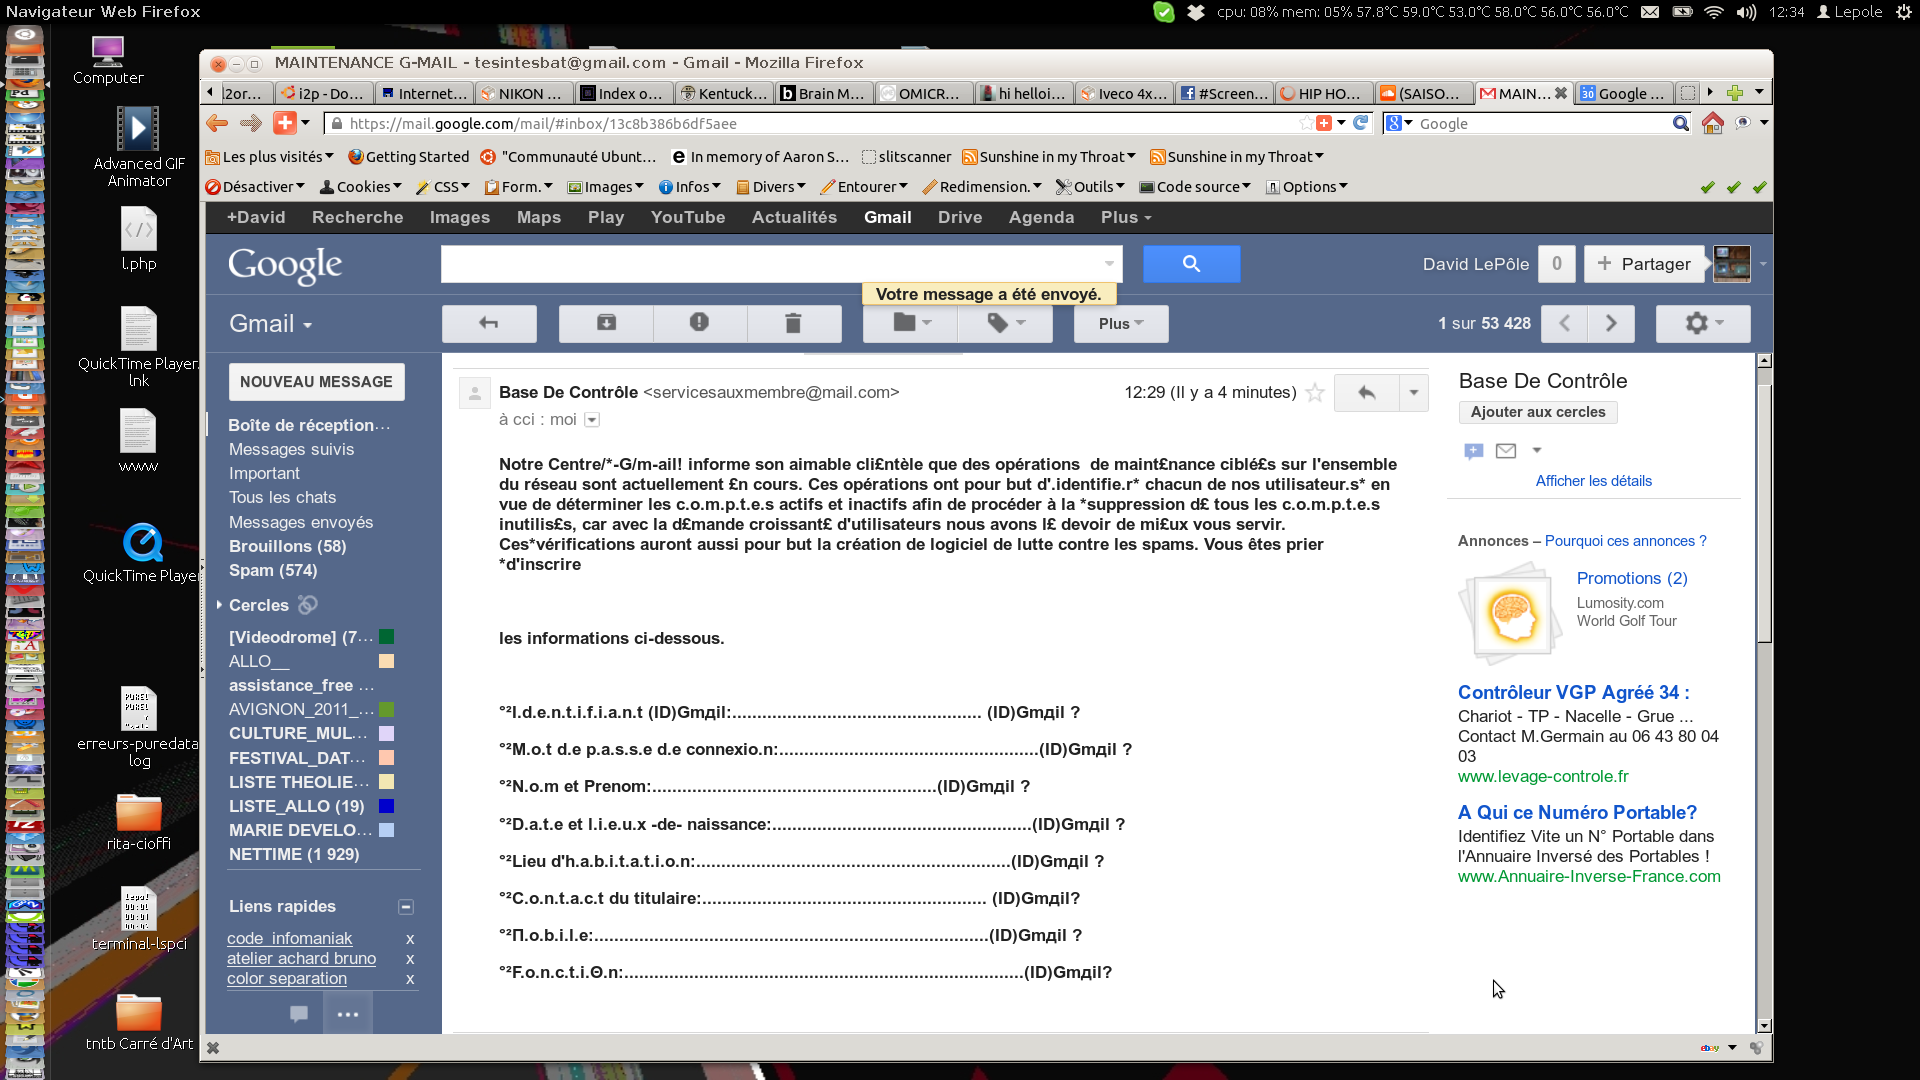Viewport: 1920px width, 1080px height.
Task: Switch to the Iveco 4x browser tab
Action: (x=1124, y=93)
